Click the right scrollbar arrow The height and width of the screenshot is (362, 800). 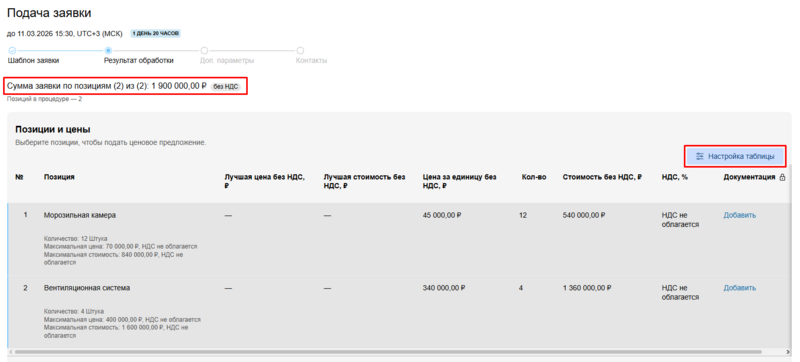(789, 352)
